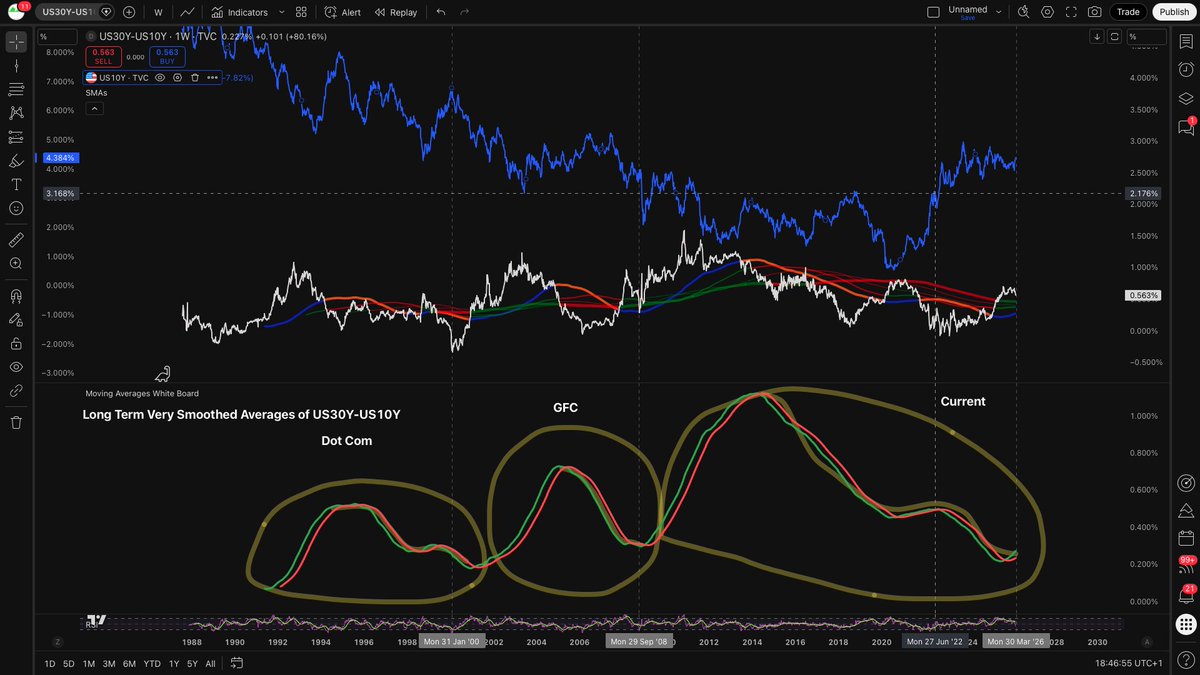This screenshot has width=1200, height=675.
Task: Expand favorite indicators chevron dropdown
Action: coord(281,12)
